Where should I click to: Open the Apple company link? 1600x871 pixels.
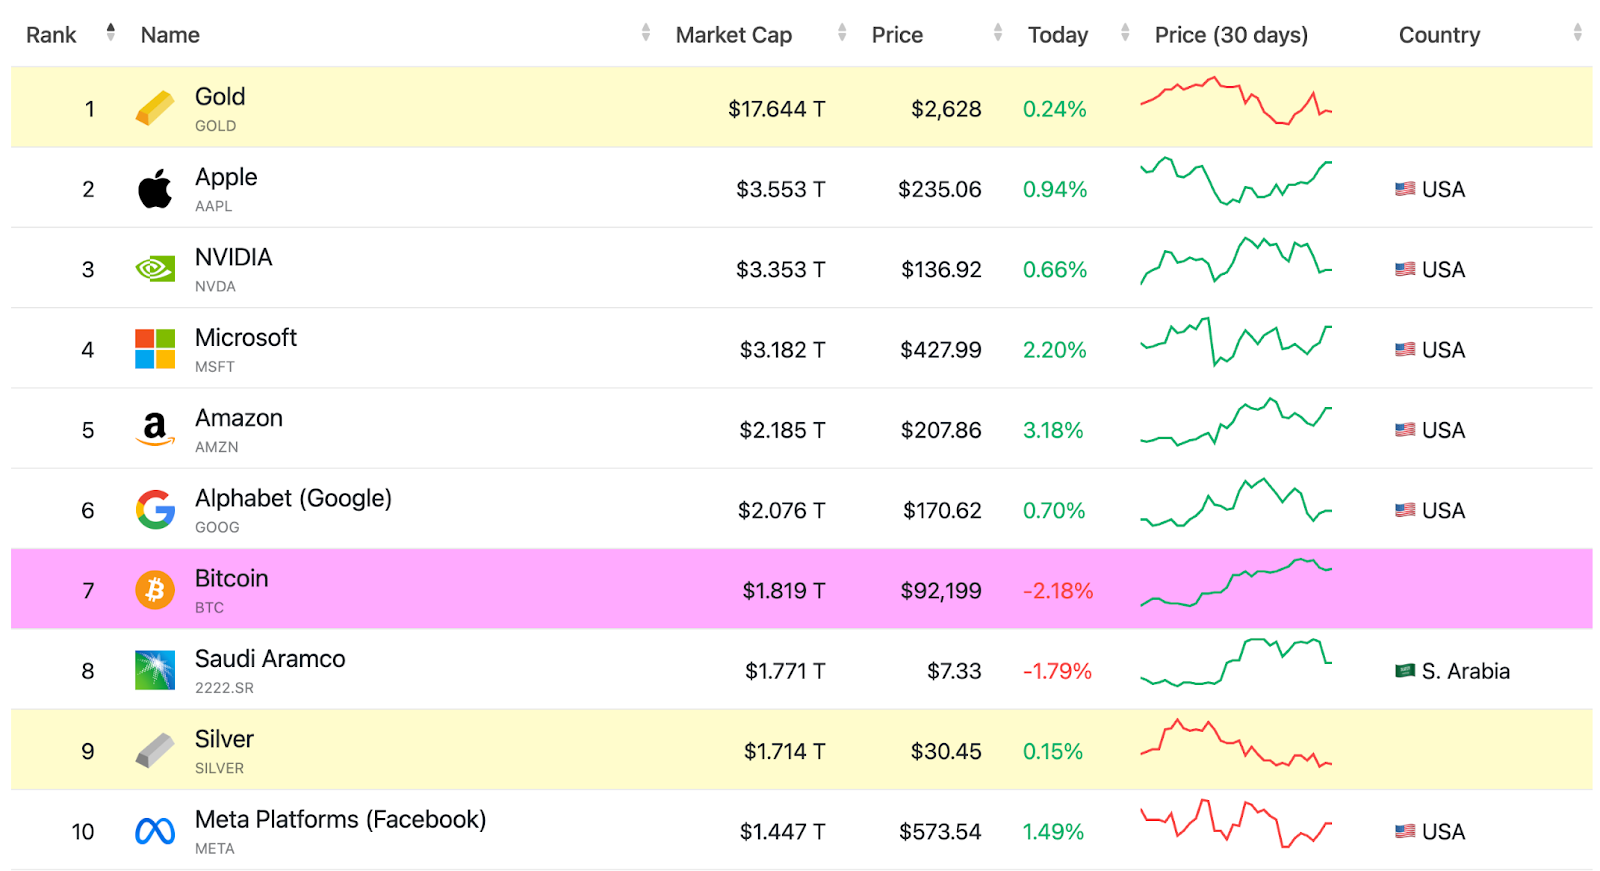[x=226, y=177]
